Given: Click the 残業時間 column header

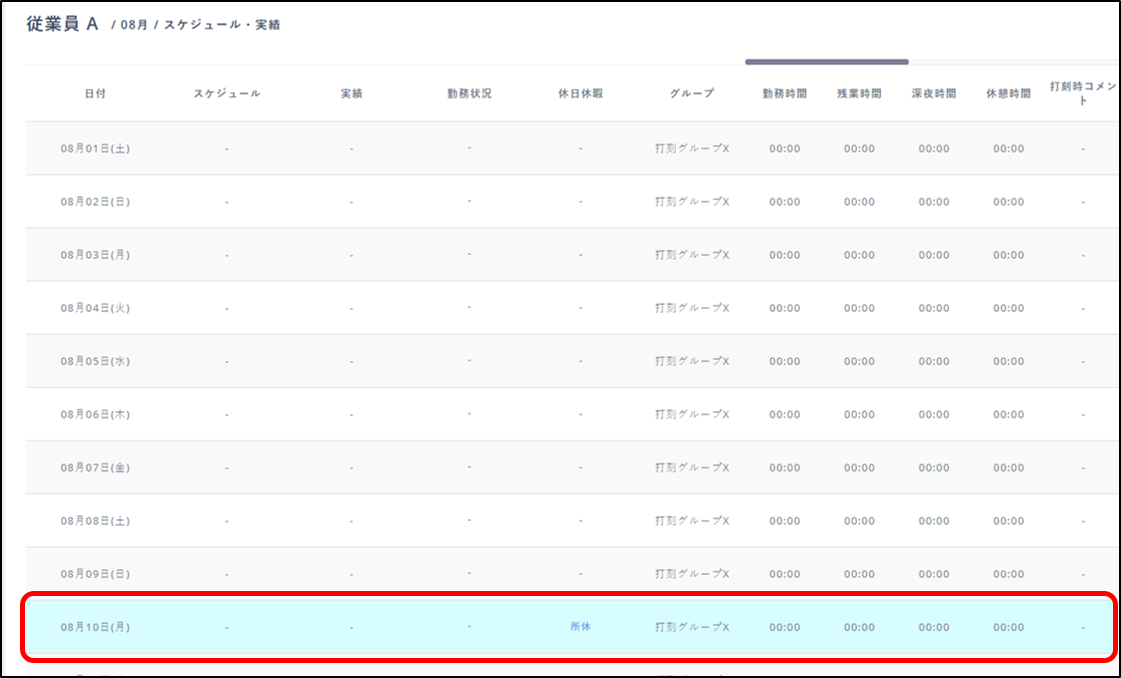Looking at the screenshot, I should [859, 94].
